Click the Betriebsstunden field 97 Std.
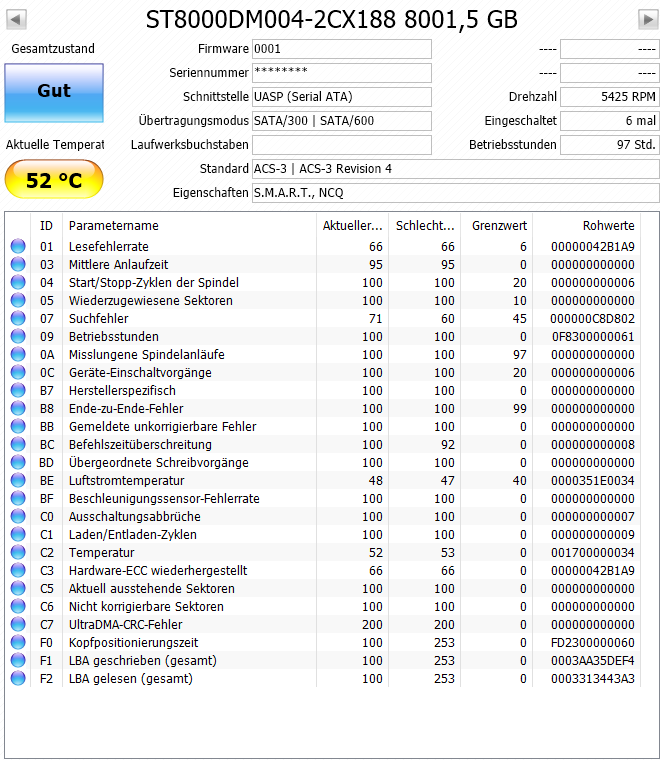Screen dimensions: 660x760 pos(610,145)
